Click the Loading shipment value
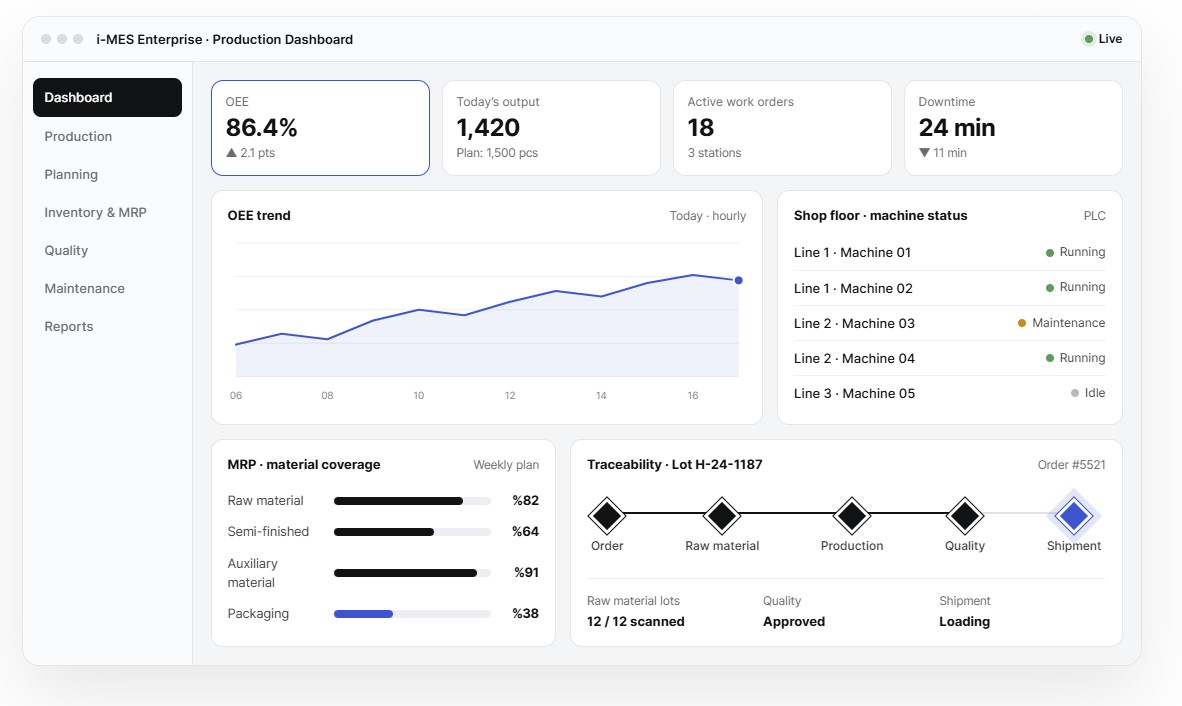Image resolution: width=1182 pixels, height=706 pixels. 964,622
